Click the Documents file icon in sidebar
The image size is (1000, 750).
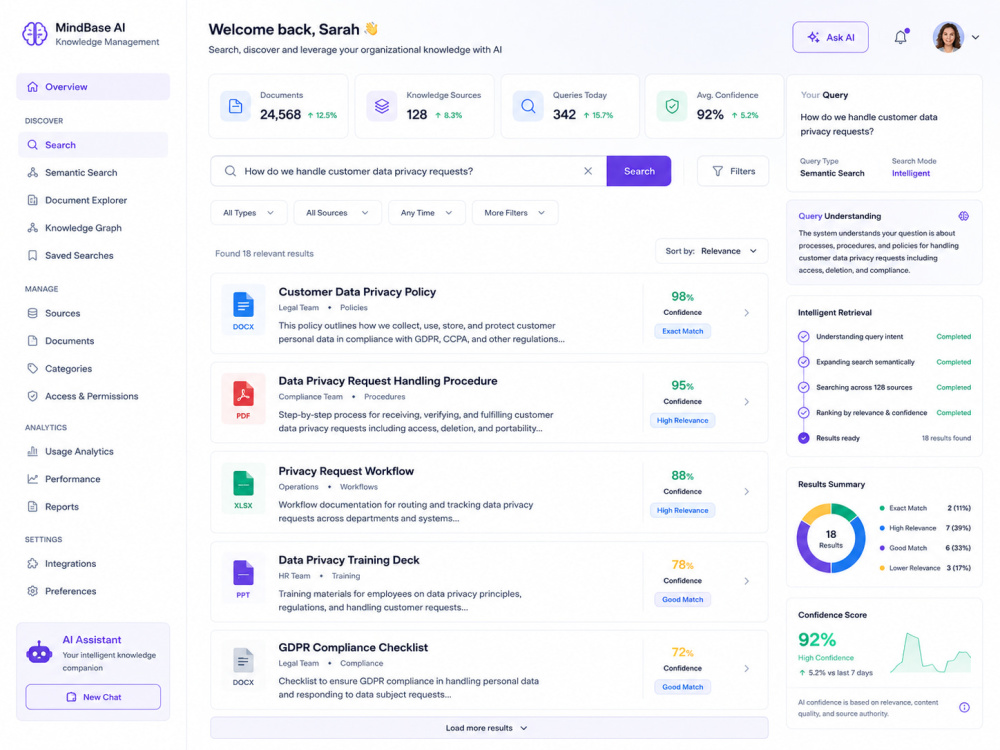click(33, 341)
